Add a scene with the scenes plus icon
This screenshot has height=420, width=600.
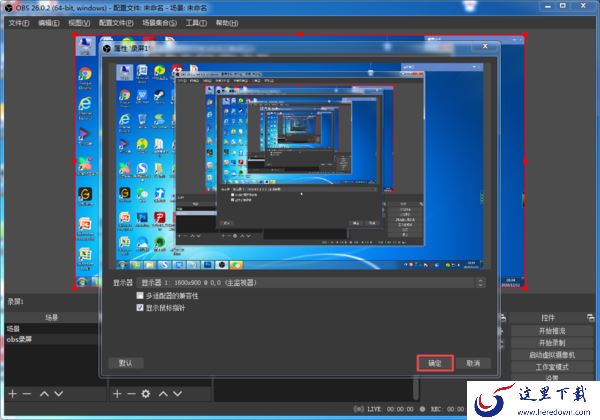[13, 394]
